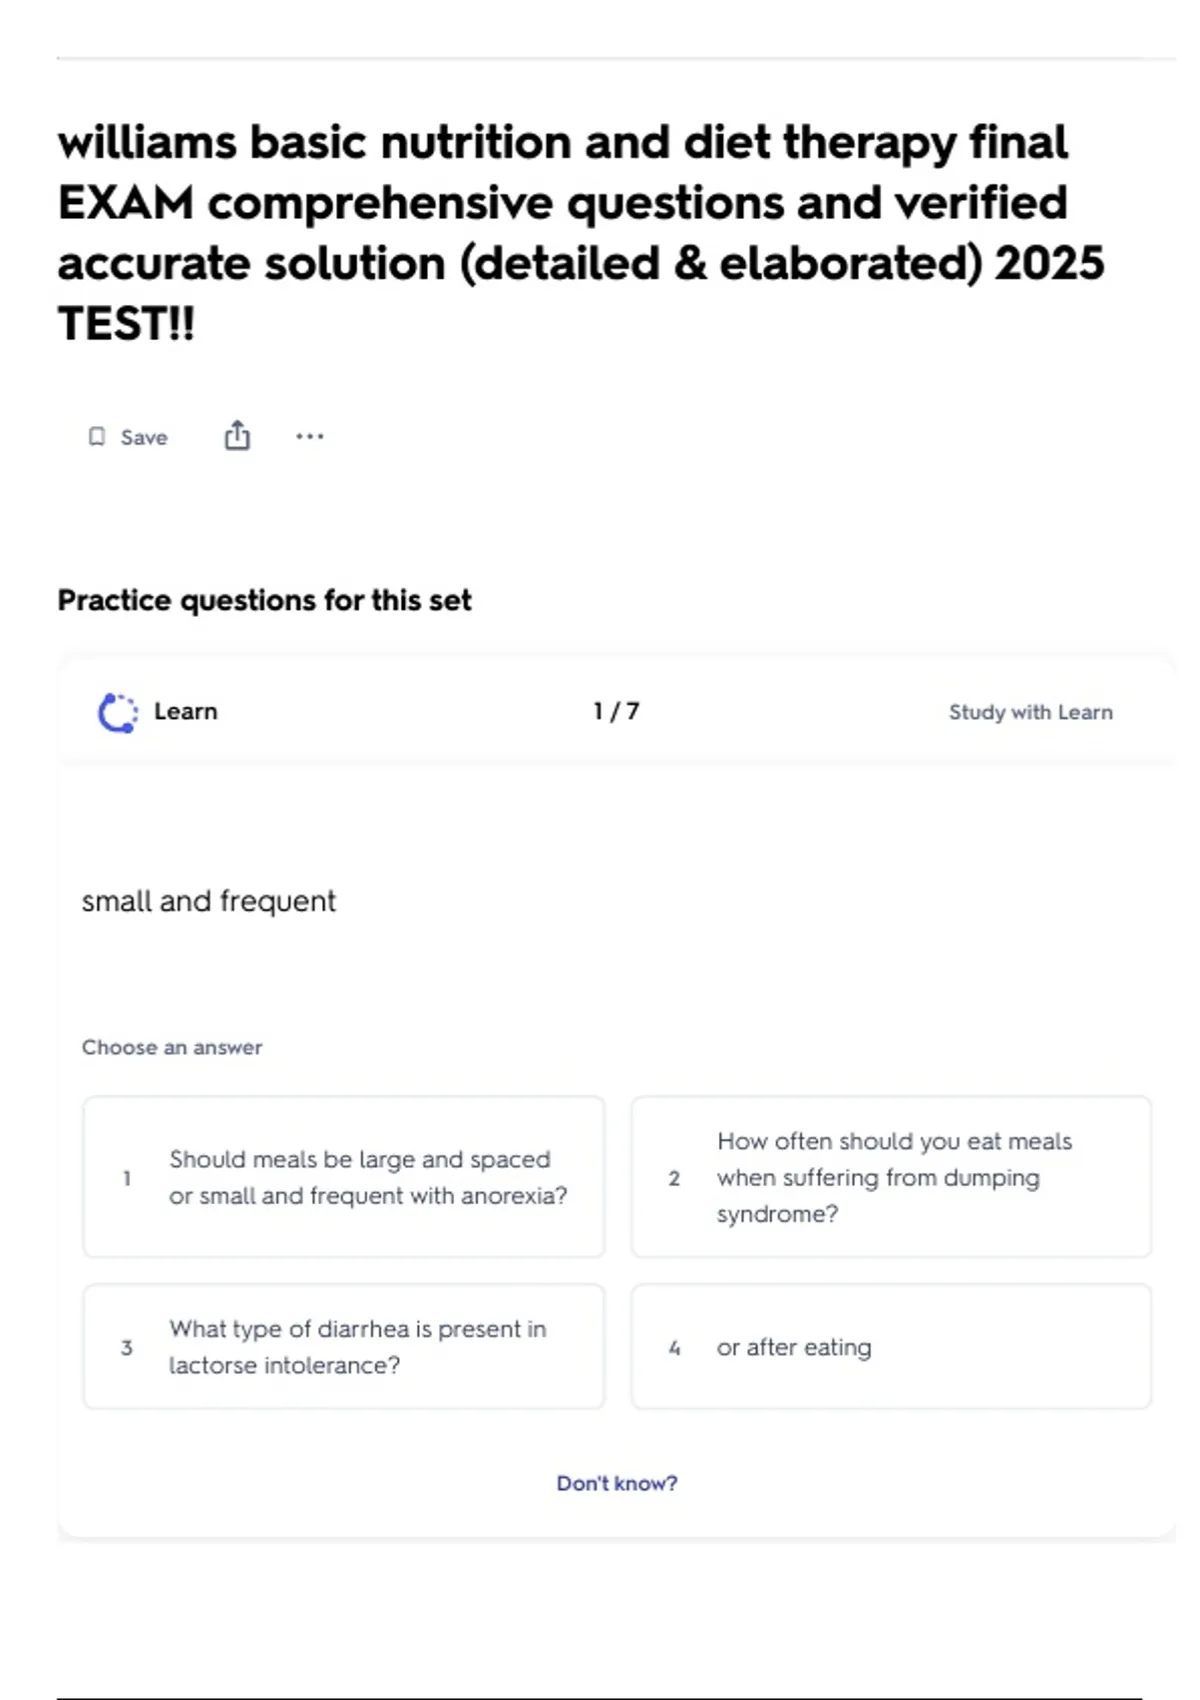Click the Learn mode circular icon

(x=118, y=713)
